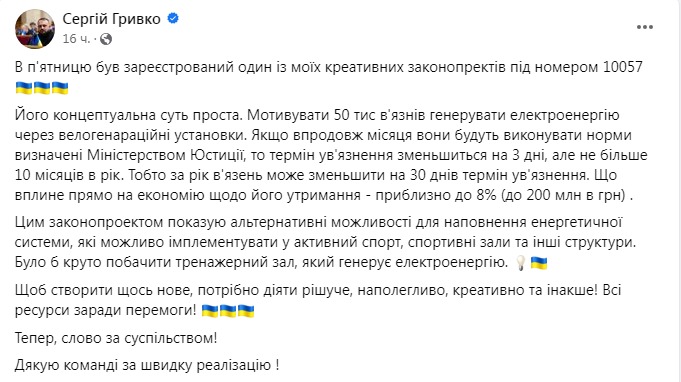Image resolution: width=681 pixels, height=382 pixels.
Task: Click the line starting 'Його концептуальна суть проста'
Action: [317, 115]
